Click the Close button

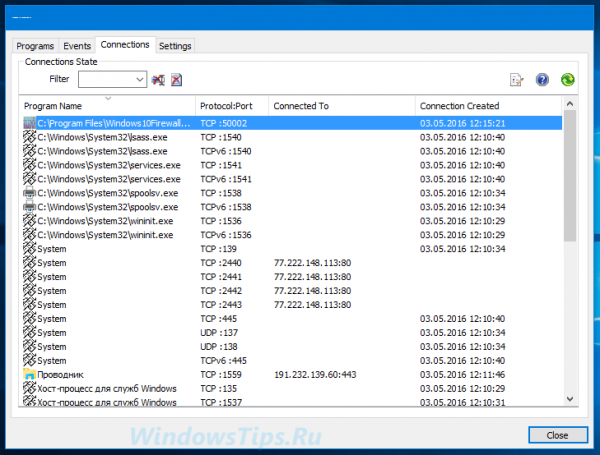pyautogui.click(x=558, y=435)
